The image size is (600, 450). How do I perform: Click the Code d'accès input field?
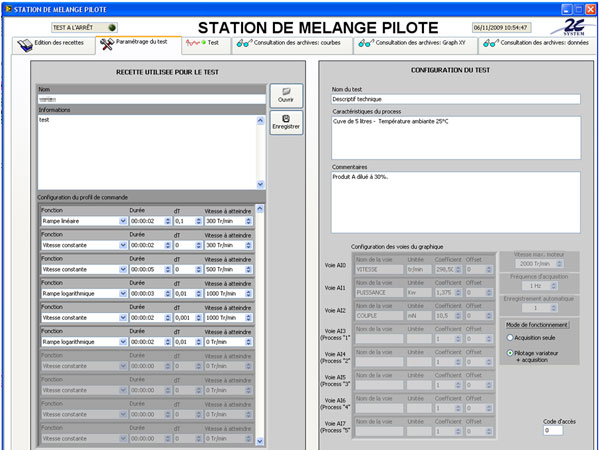pos(553,431)
